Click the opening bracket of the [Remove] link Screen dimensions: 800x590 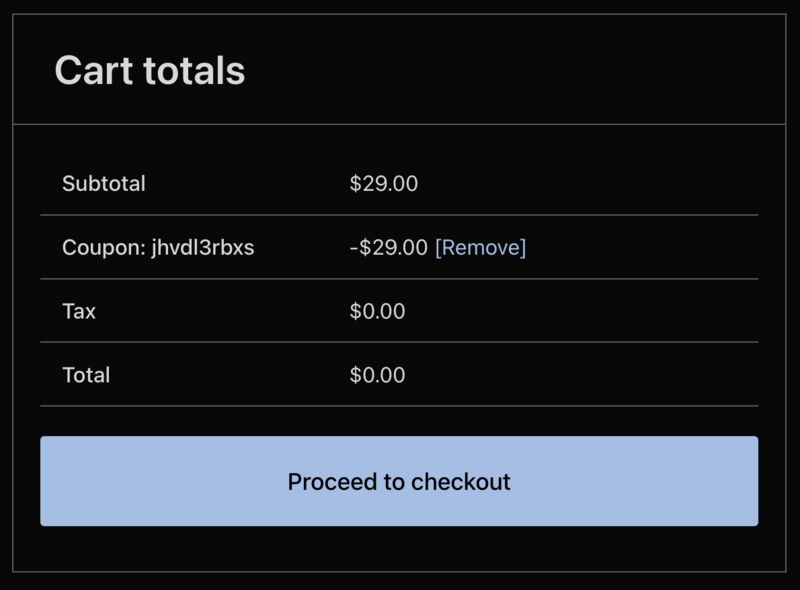tap(438, 247)
